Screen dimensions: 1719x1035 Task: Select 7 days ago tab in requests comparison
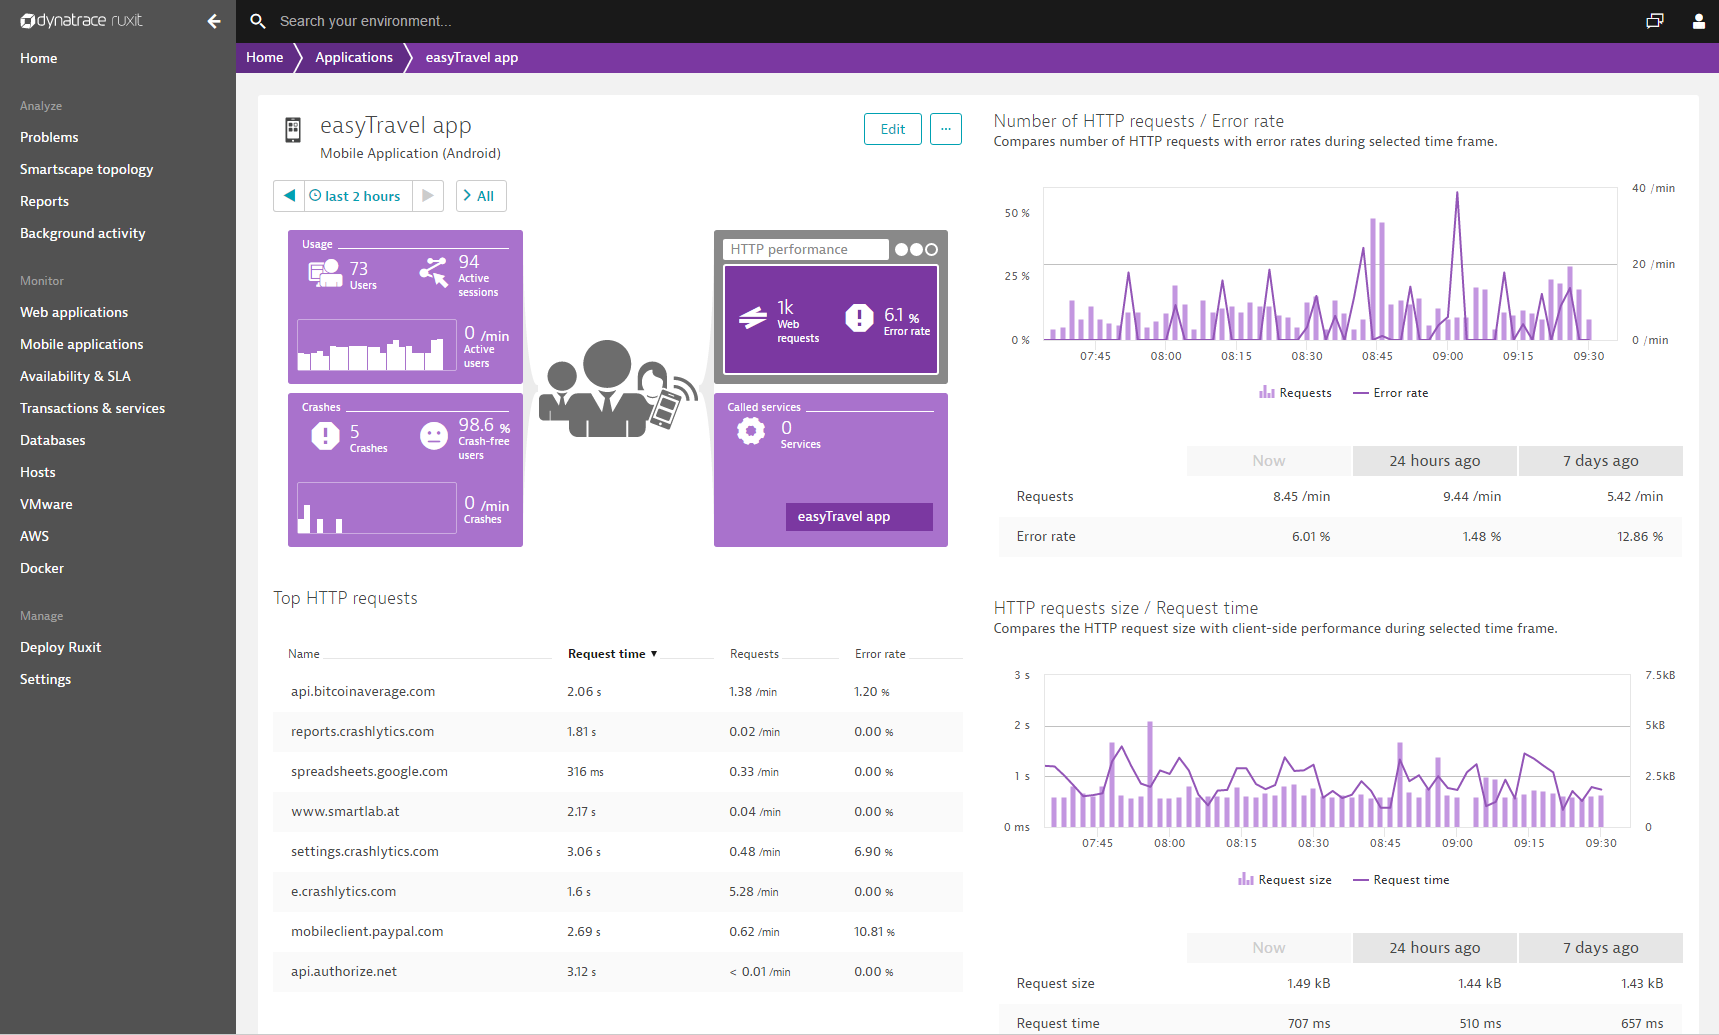[x=1601, y=461]
